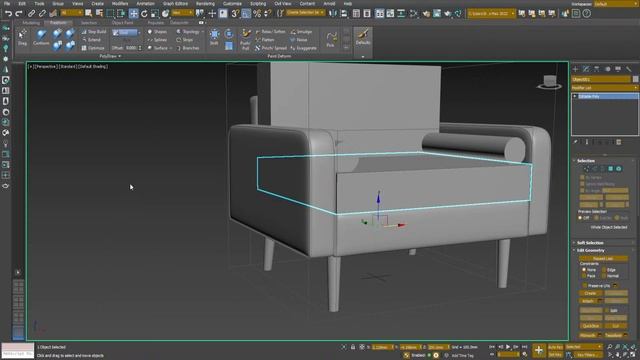Image resolution: width=640 pixels, height=360 pixels.
Task: Click Remove modifier trash icon
Action: (618, 142)
